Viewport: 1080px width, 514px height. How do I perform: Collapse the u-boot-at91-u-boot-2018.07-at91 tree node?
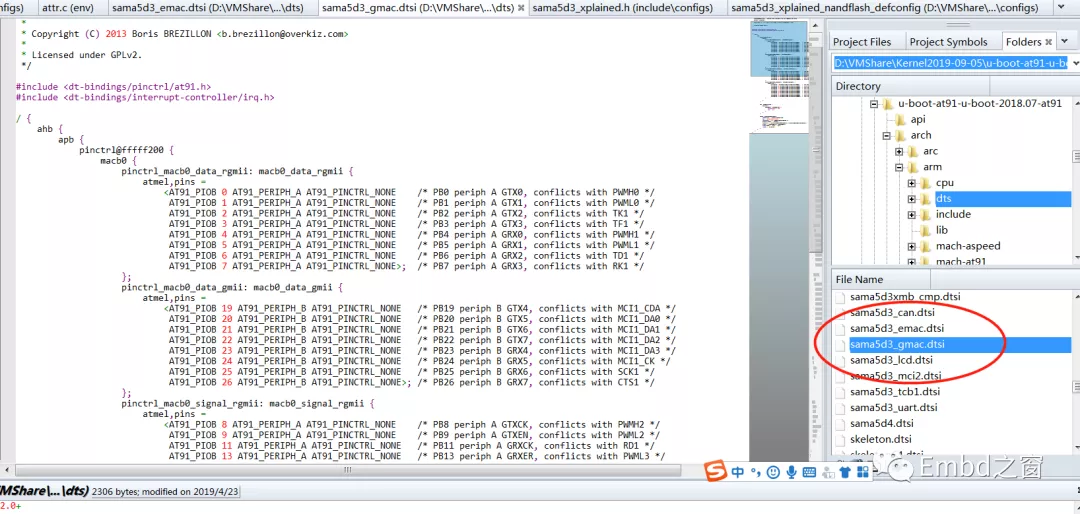click(875, 104)
